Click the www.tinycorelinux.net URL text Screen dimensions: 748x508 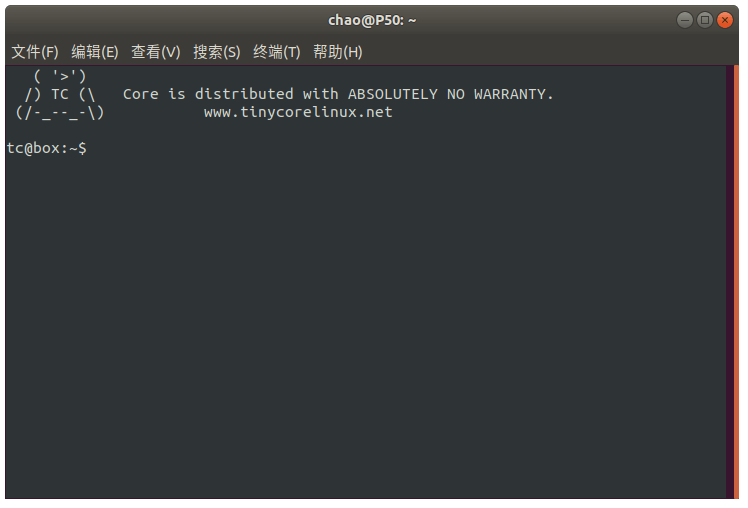298,112
